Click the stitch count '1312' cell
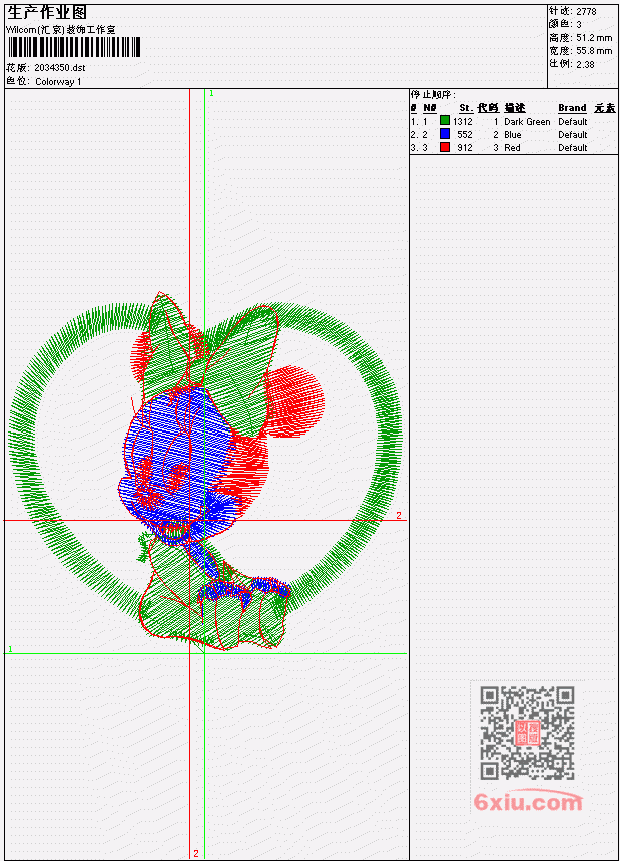 tap(463, 121)
